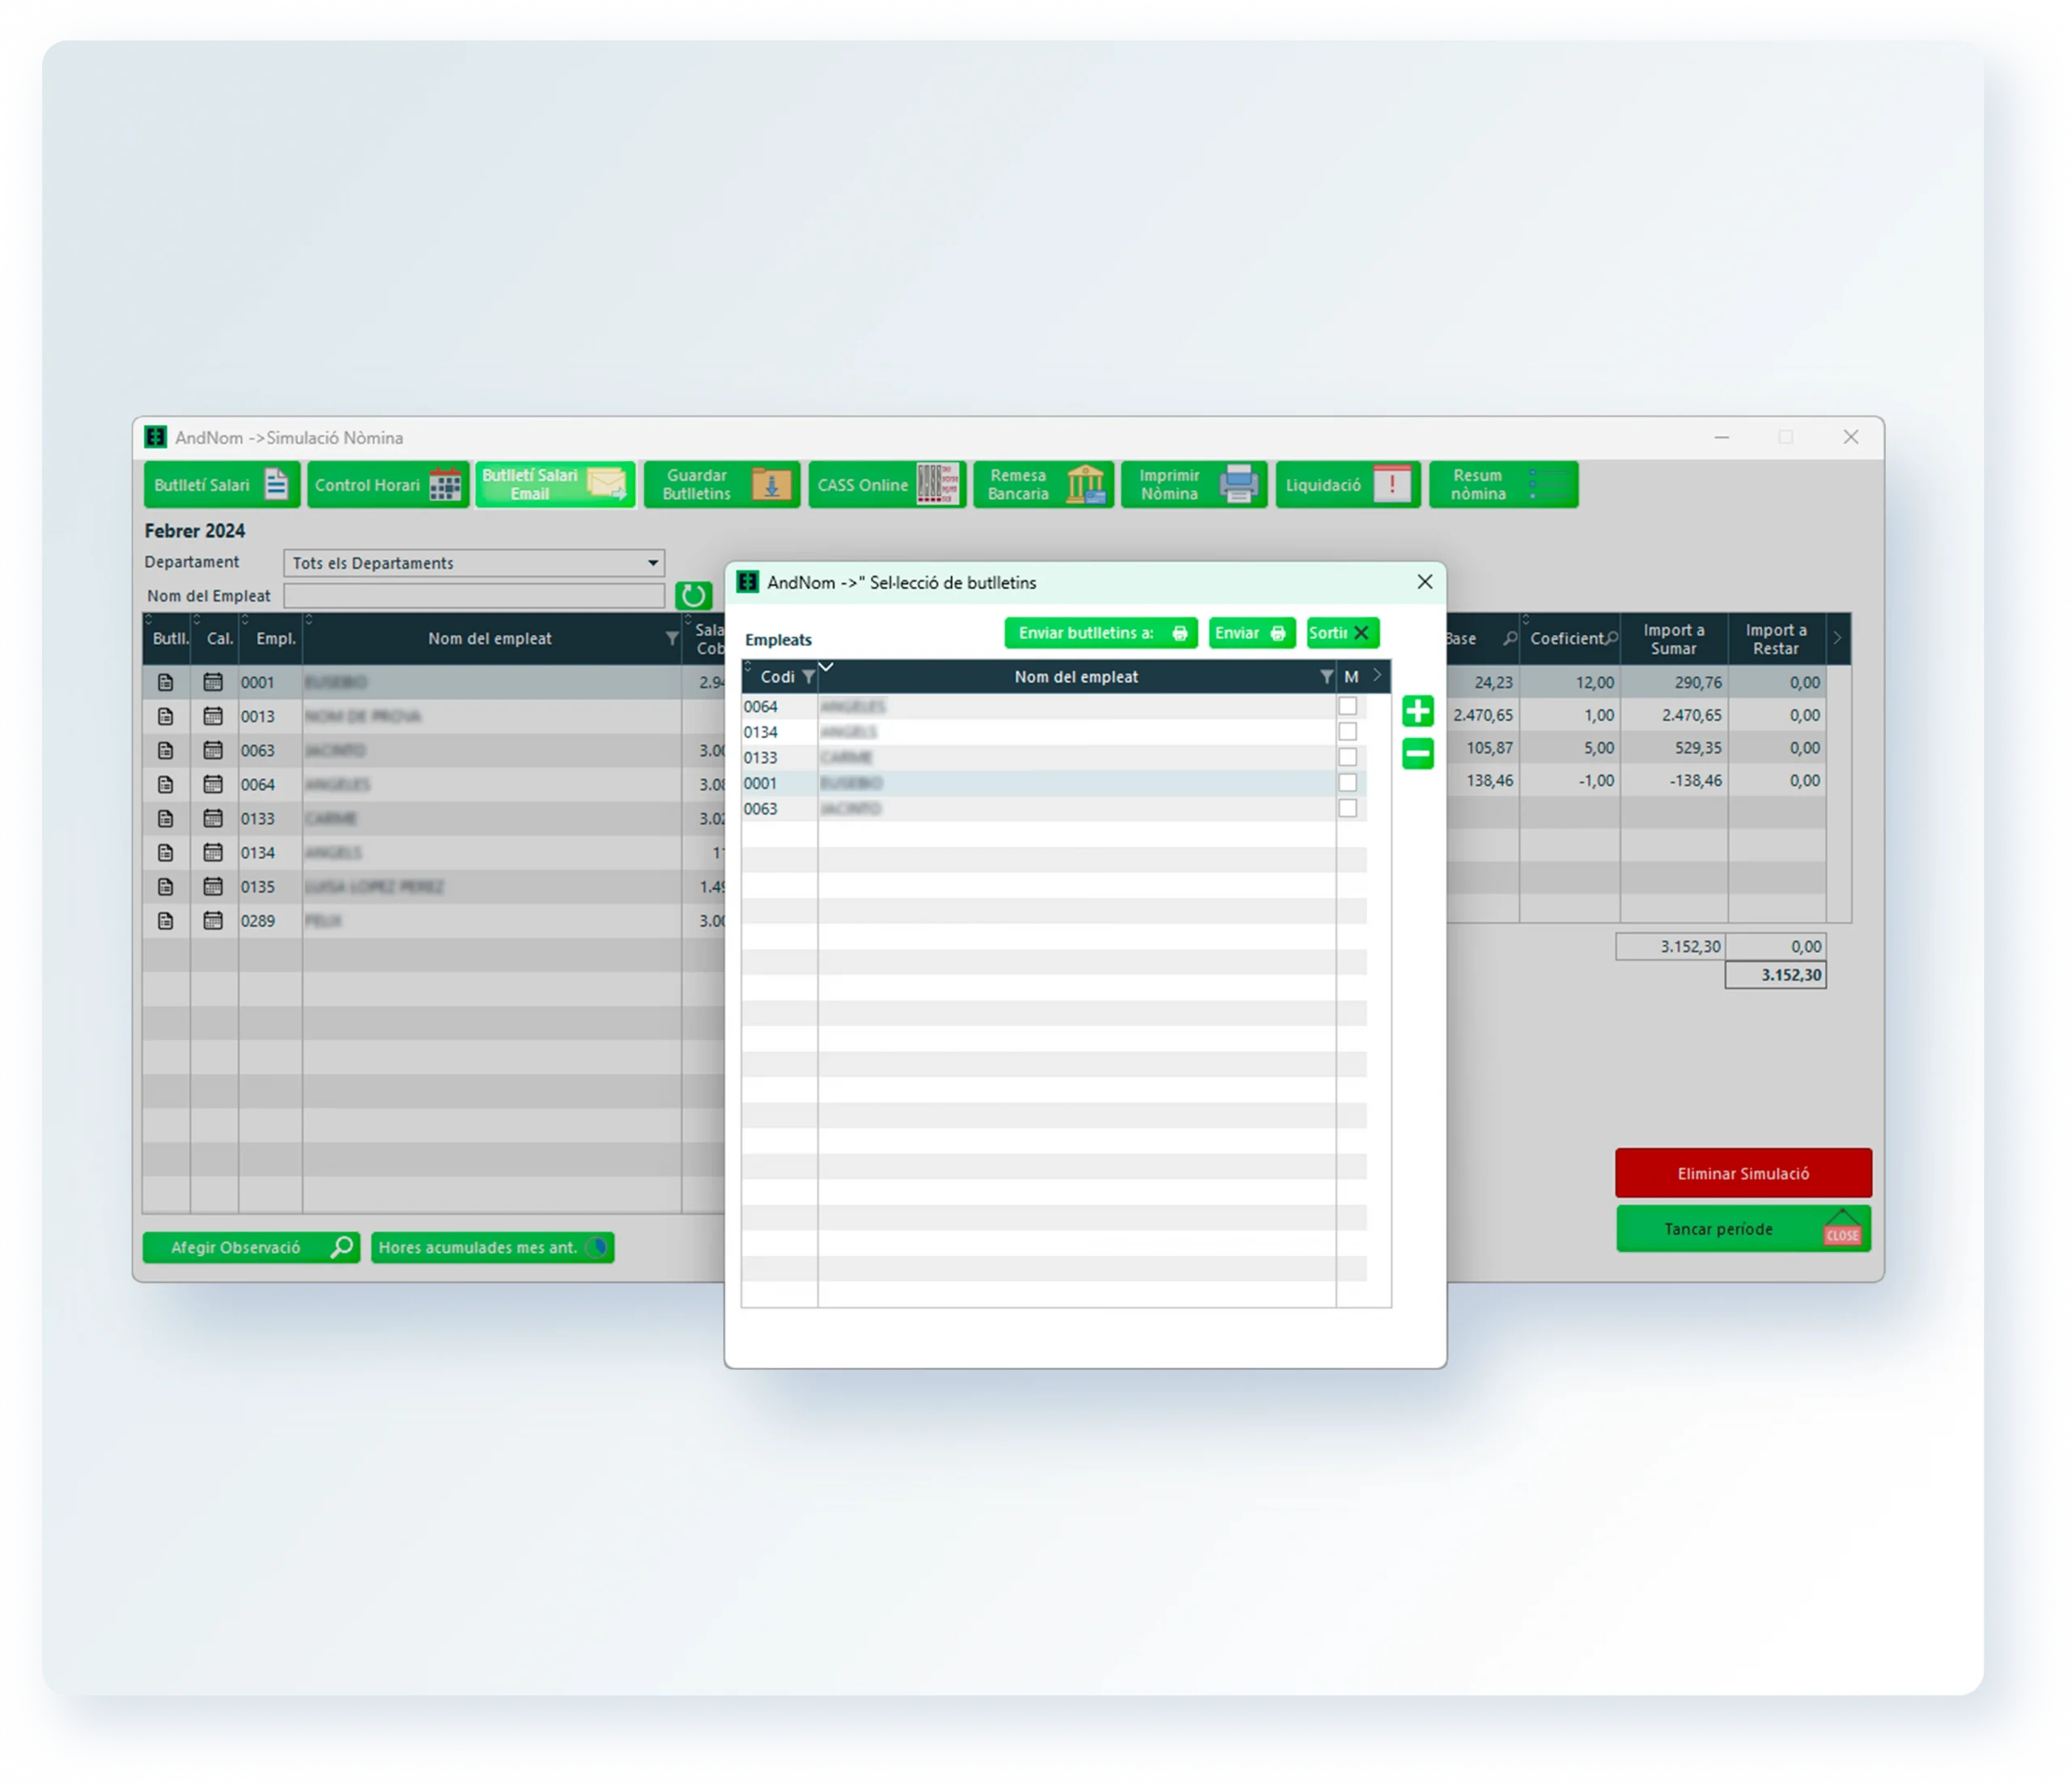Image resolution: width=2072 pixels, height=1785 pixels.
Task: Click the Sortir button
Action: (x=1341, y=633)
